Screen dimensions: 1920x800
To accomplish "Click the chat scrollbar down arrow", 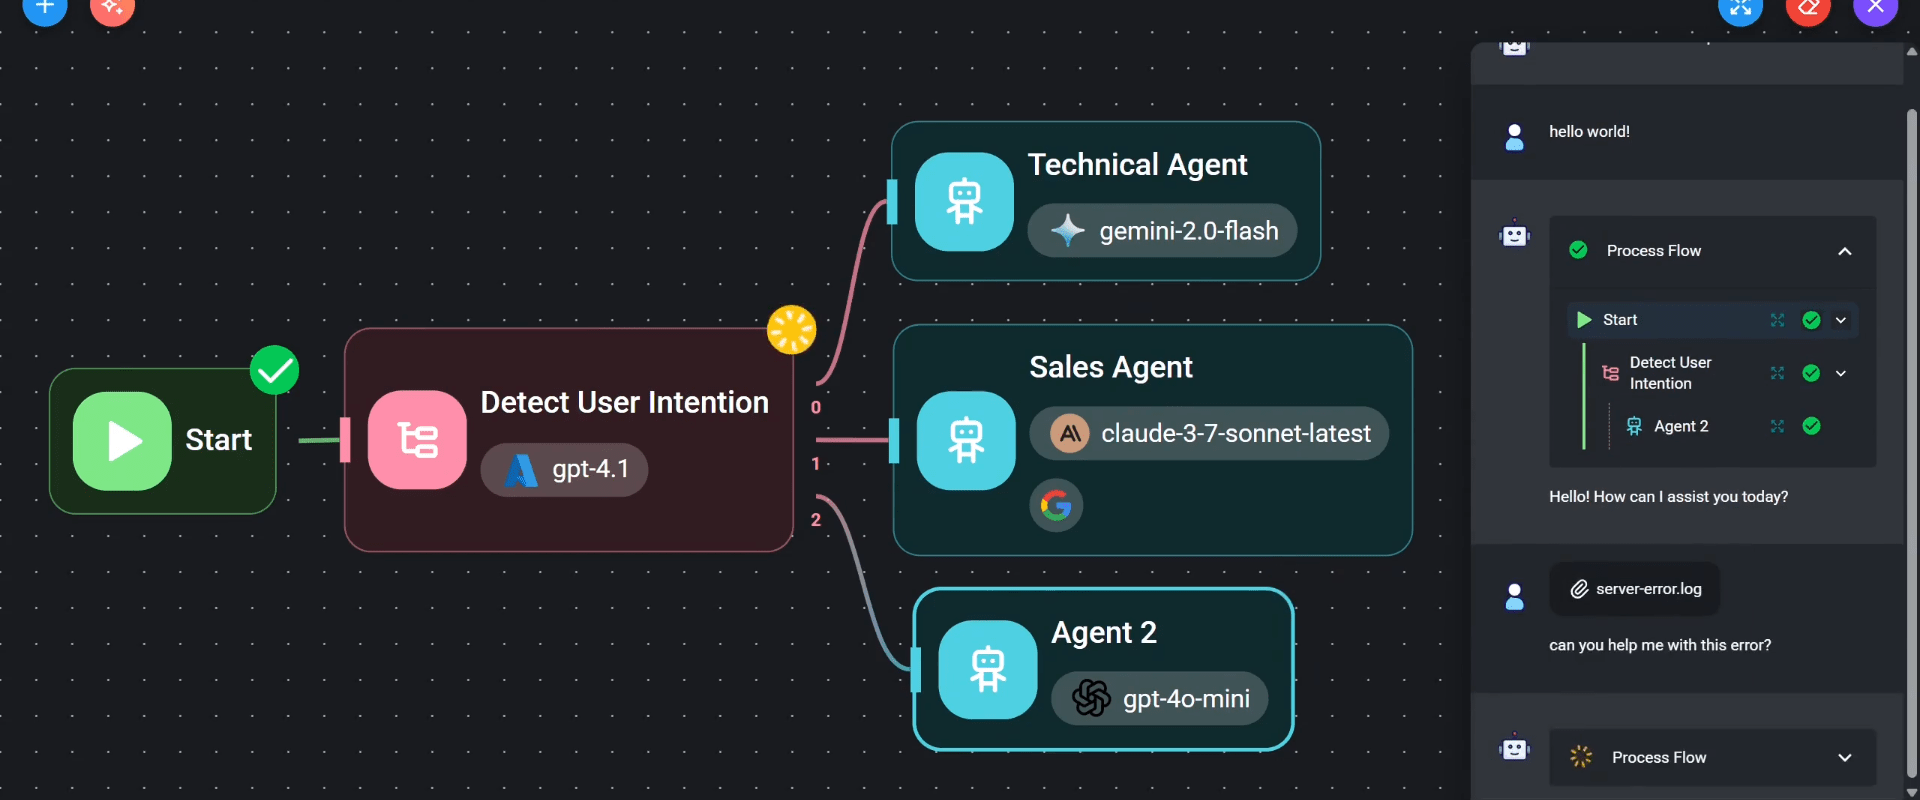I will point(1912,792).
